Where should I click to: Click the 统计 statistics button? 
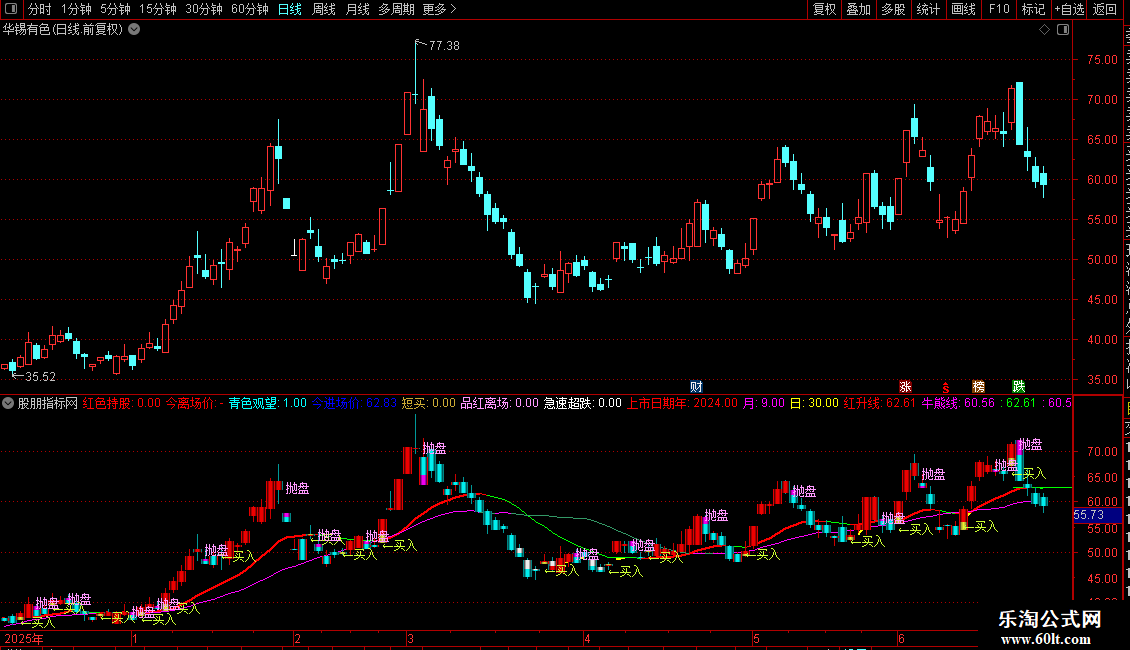coord(928,9)
